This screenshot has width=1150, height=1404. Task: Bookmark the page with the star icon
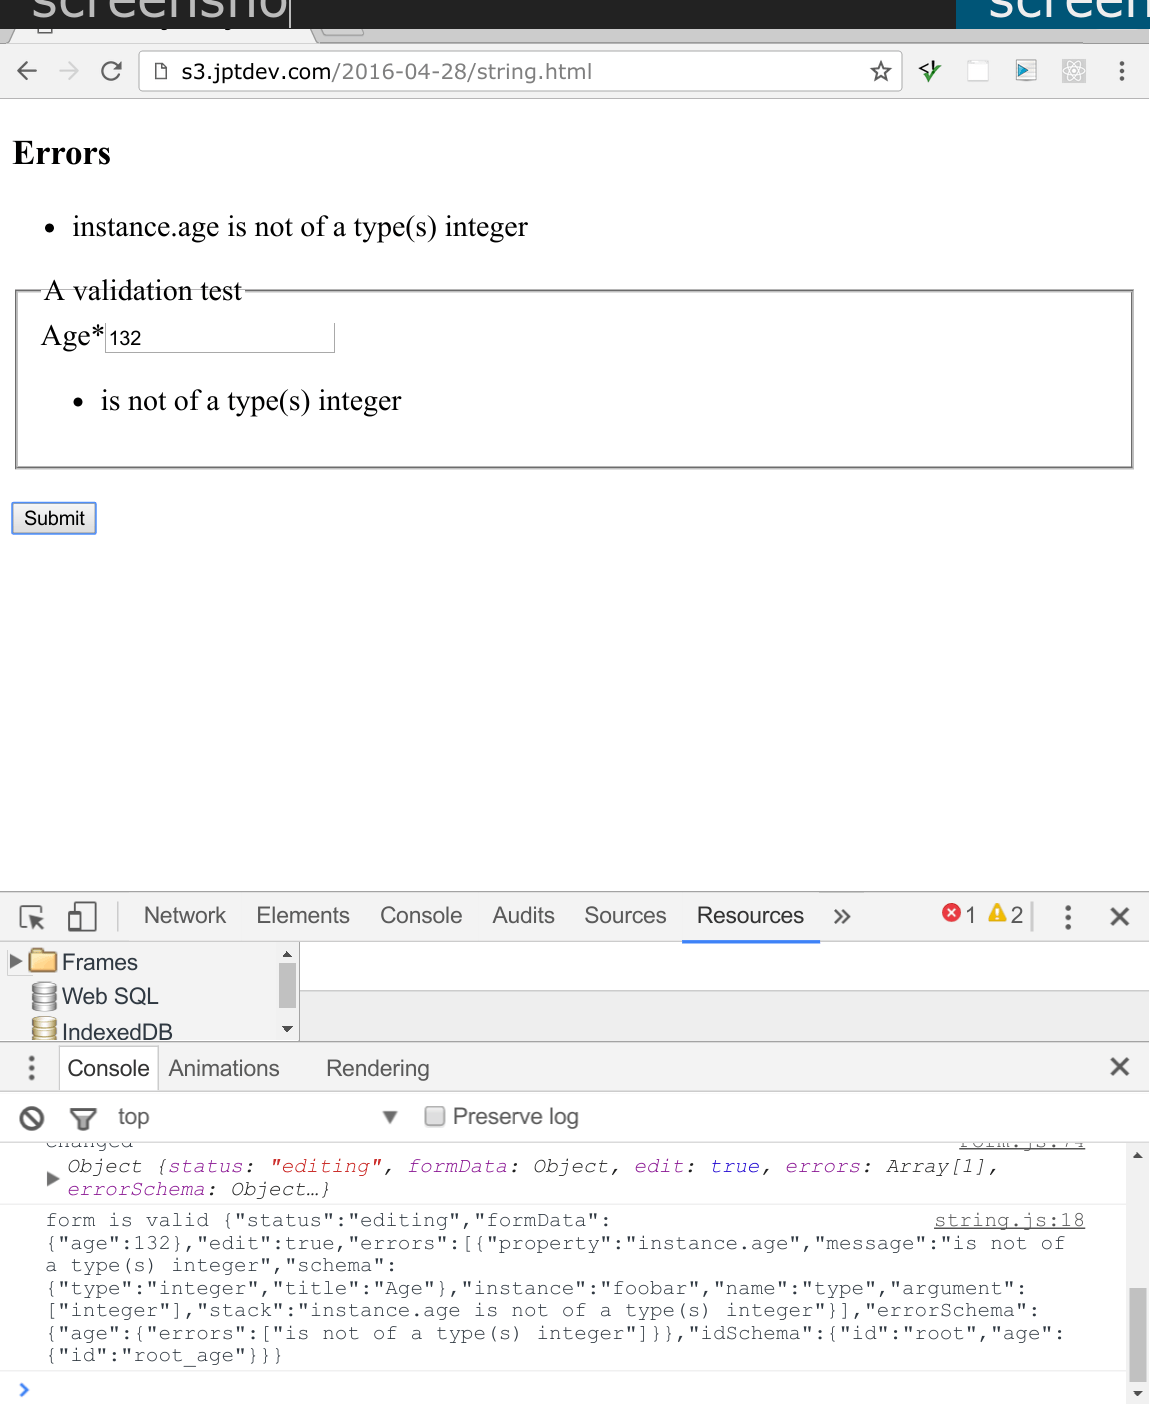pyautogui.click(x=881, y=71)
